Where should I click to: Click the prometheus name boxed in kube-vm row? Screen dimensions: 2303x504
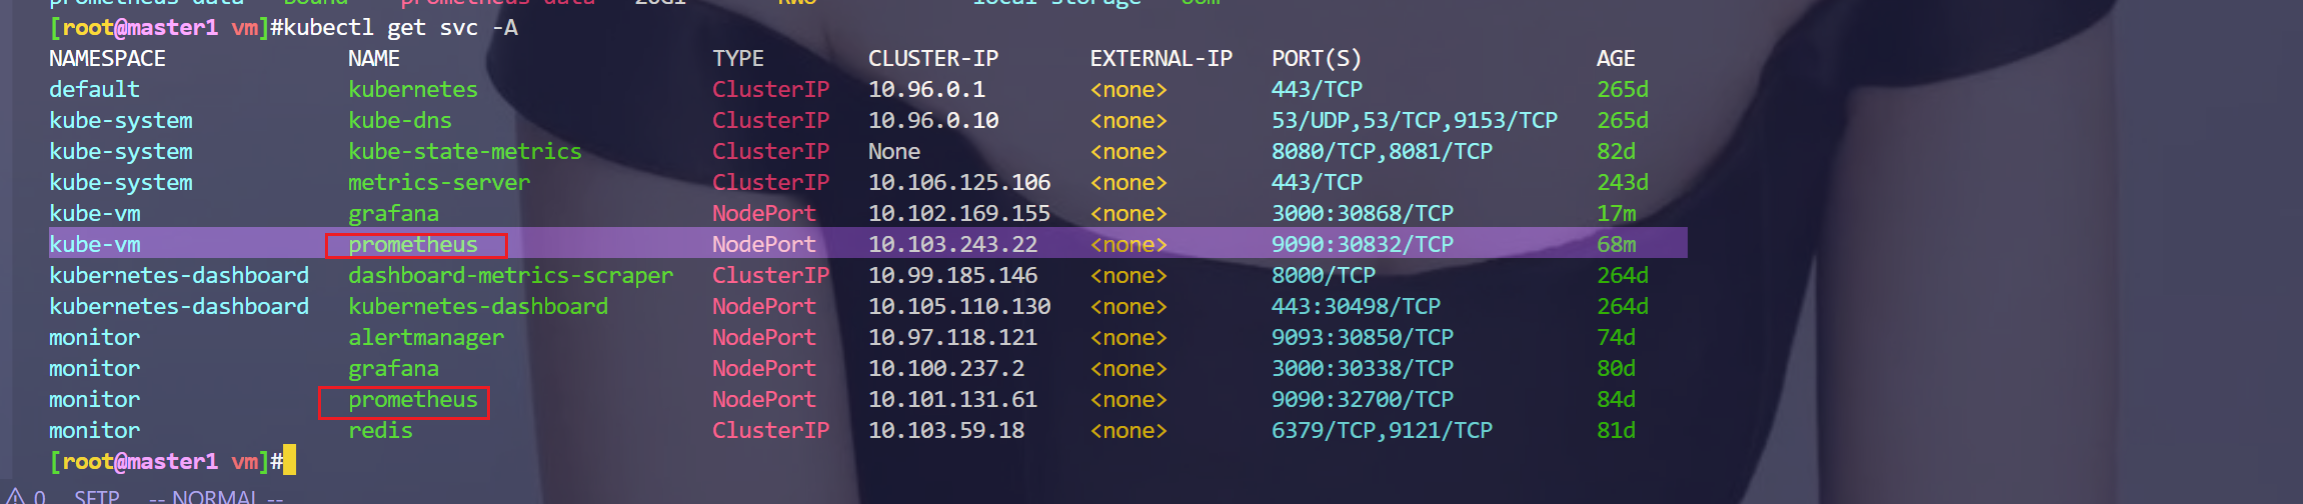point(413,245)
